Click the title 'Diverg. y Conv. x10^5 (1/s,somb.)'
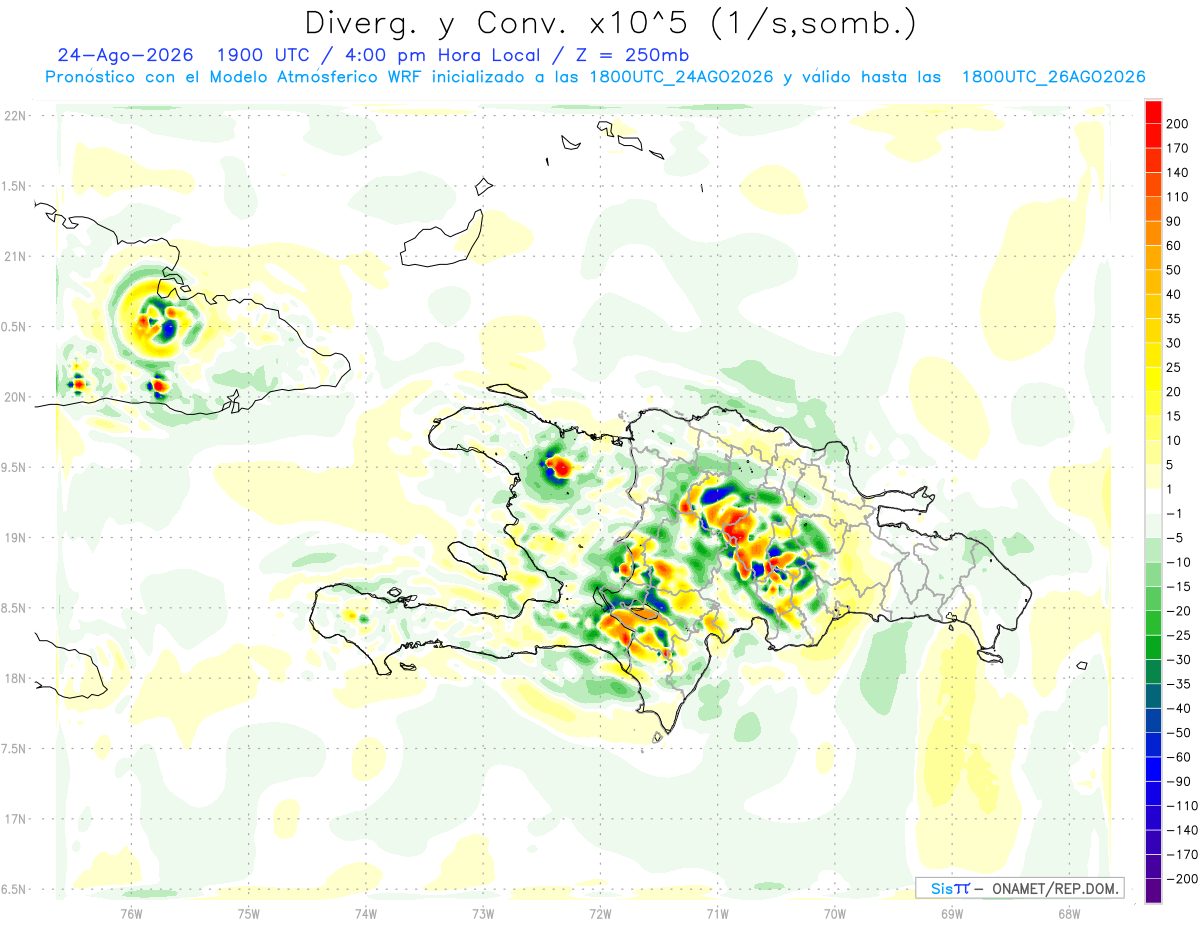The image size is (1200, 927). point(610,23)
